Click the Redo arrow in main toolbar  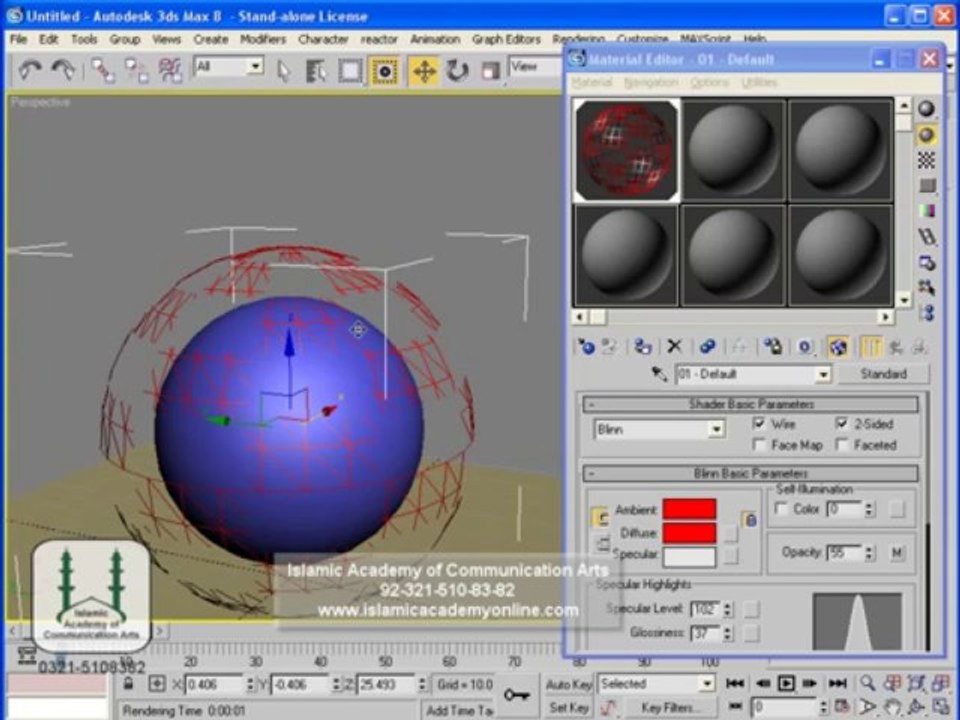pyautogui.click(x=62, y=70)
